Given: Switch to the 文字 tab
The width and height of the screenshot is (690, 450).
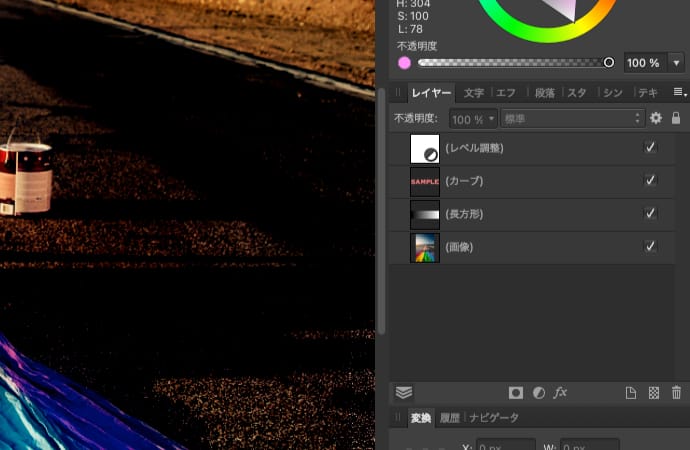Looking at the screenshot, I should (474, 93).
